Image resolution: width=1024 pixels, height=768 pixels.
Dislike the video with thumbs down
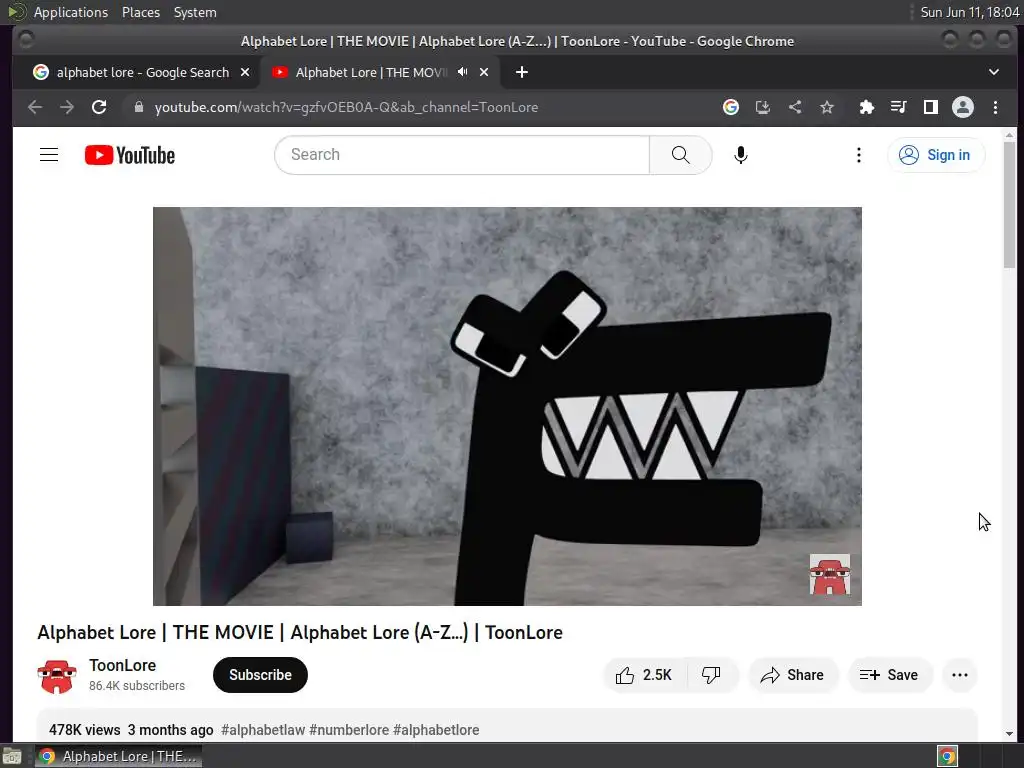coord(711,675)
